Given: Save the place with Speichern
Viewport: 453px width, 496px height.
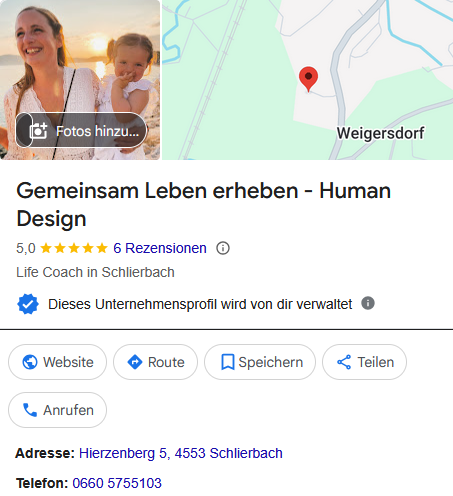Looking at the screenshot, I should (260, 362).
